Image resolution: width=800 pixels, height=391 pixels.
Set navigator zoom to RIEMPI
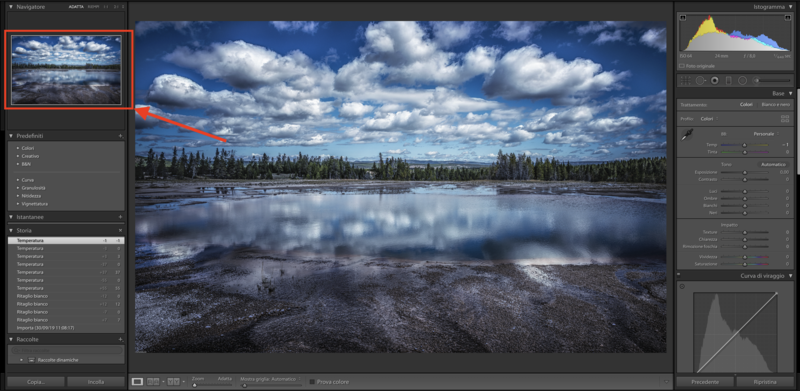pos(92,7)
